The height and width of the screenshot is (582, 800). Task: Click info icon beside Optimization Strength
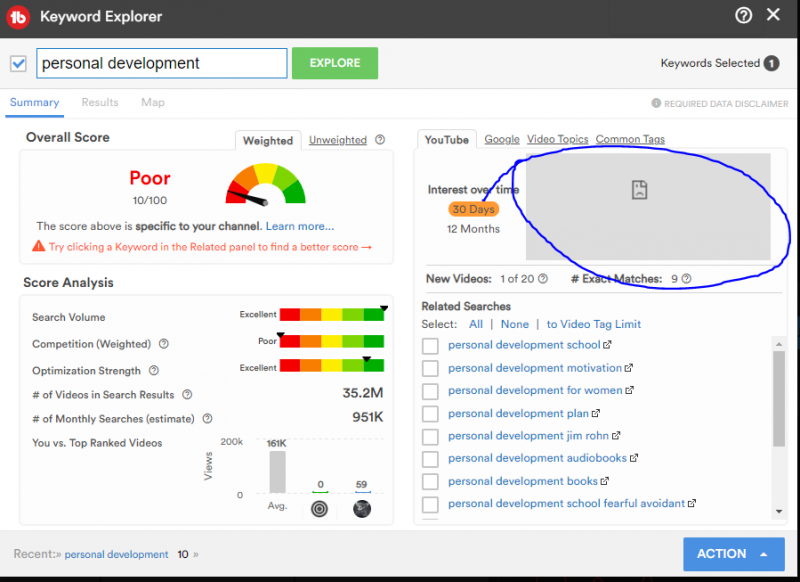(155, 371)
